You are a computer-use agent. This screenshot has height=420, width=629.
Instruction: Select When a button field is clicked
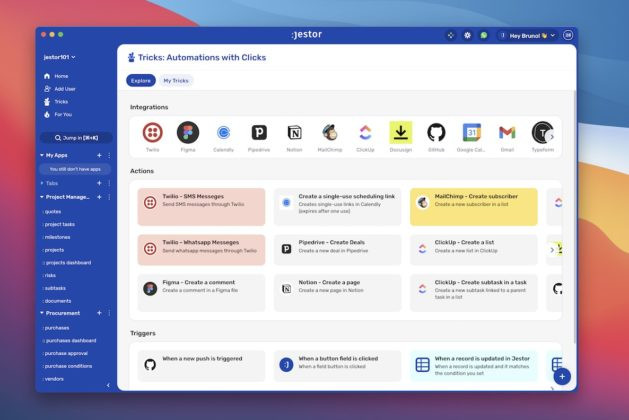tap(337, 366)
